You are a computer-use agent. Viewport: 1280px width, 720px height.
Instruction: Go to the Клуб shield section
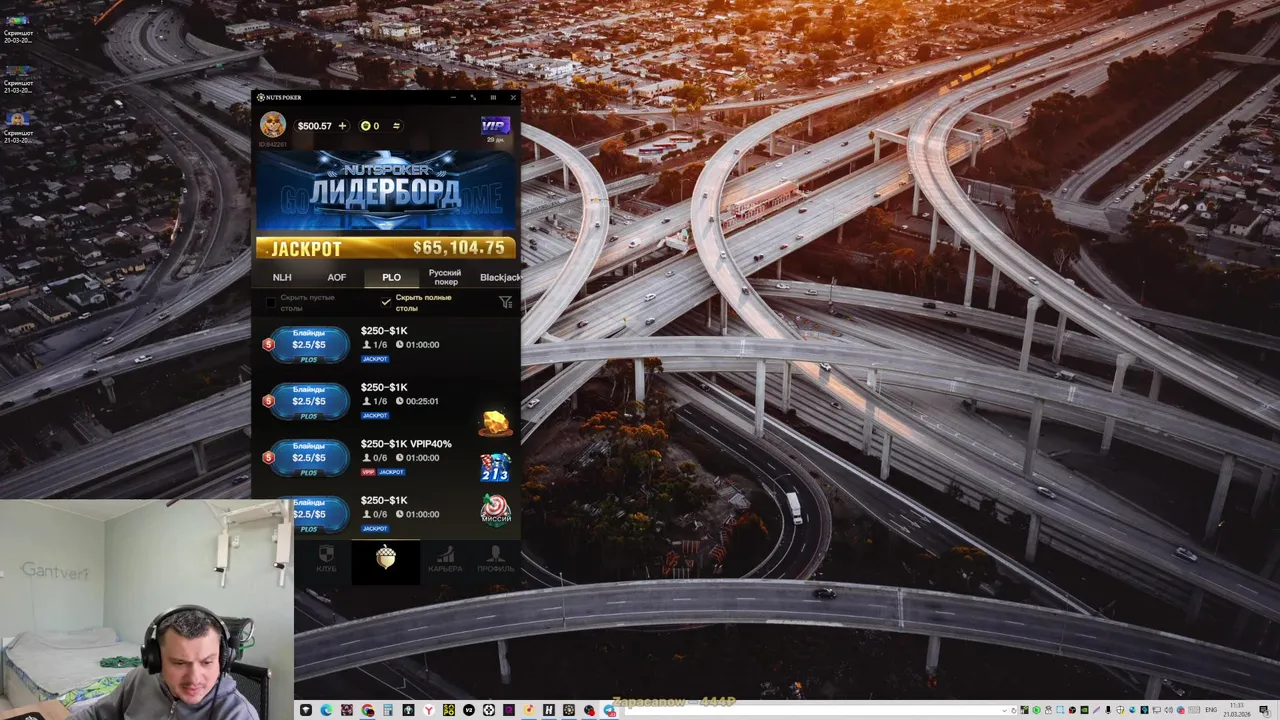tap(326, 558)
